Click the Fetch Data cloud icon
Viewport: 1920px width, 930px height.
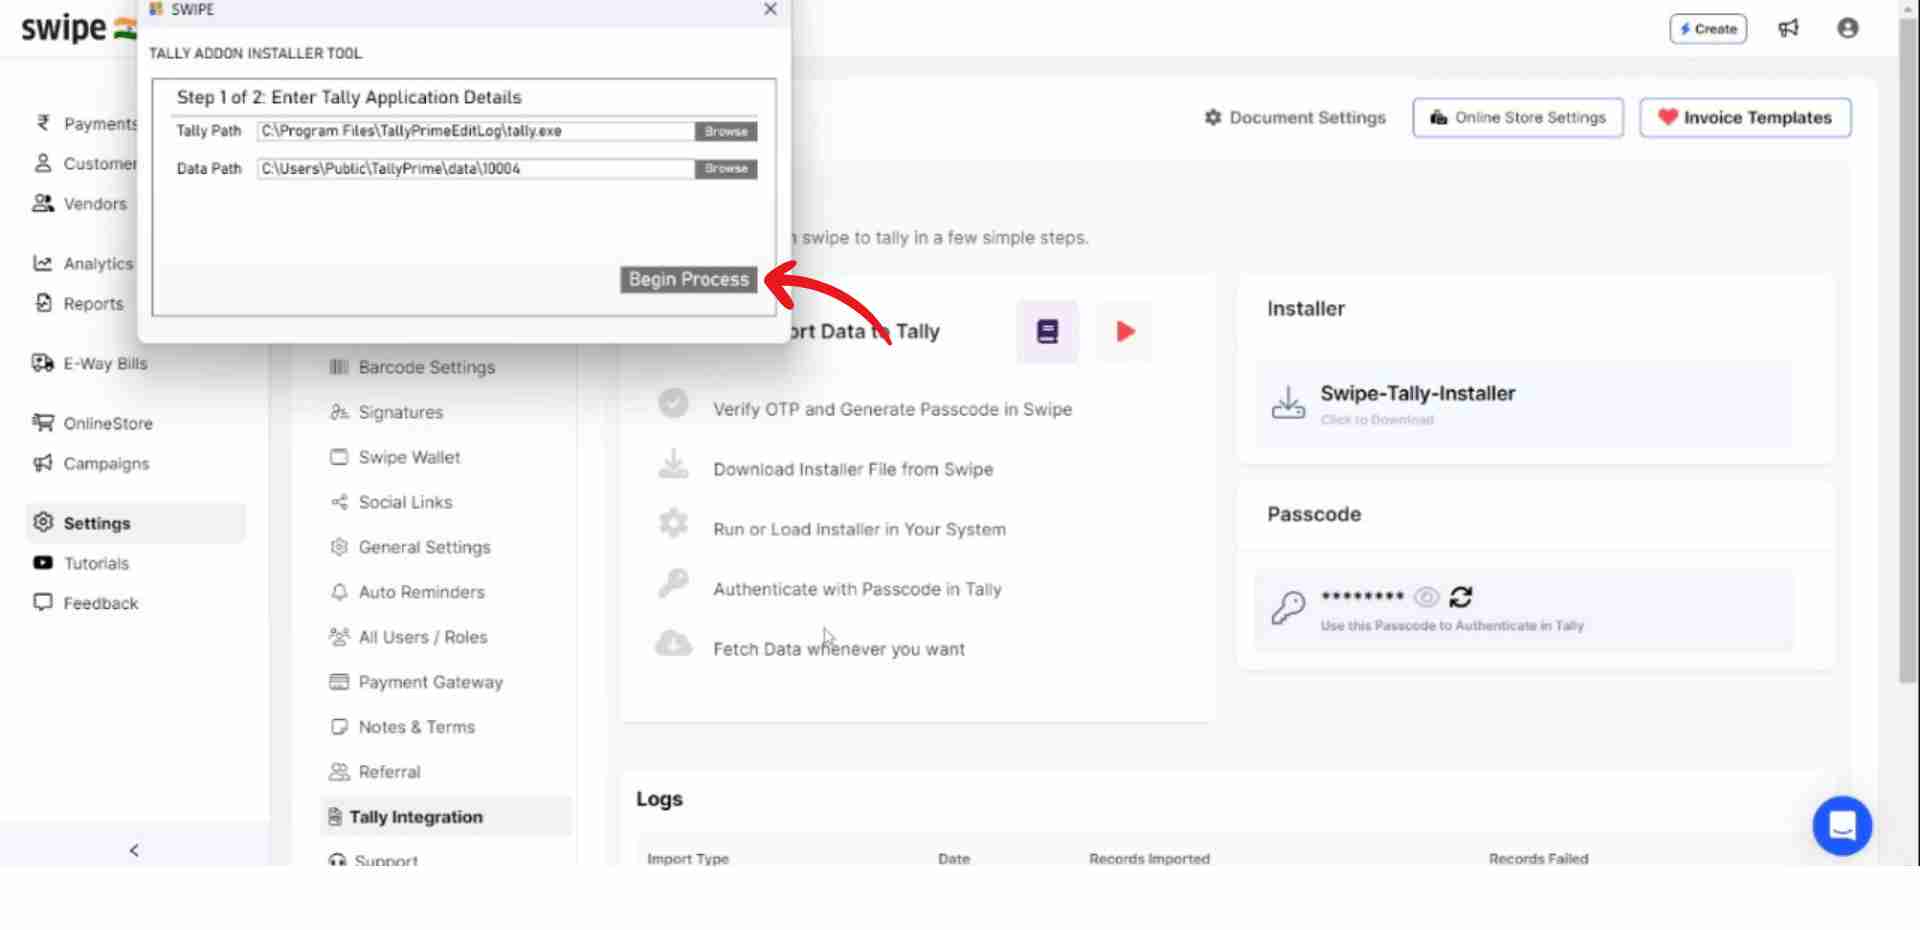(673, 643)
